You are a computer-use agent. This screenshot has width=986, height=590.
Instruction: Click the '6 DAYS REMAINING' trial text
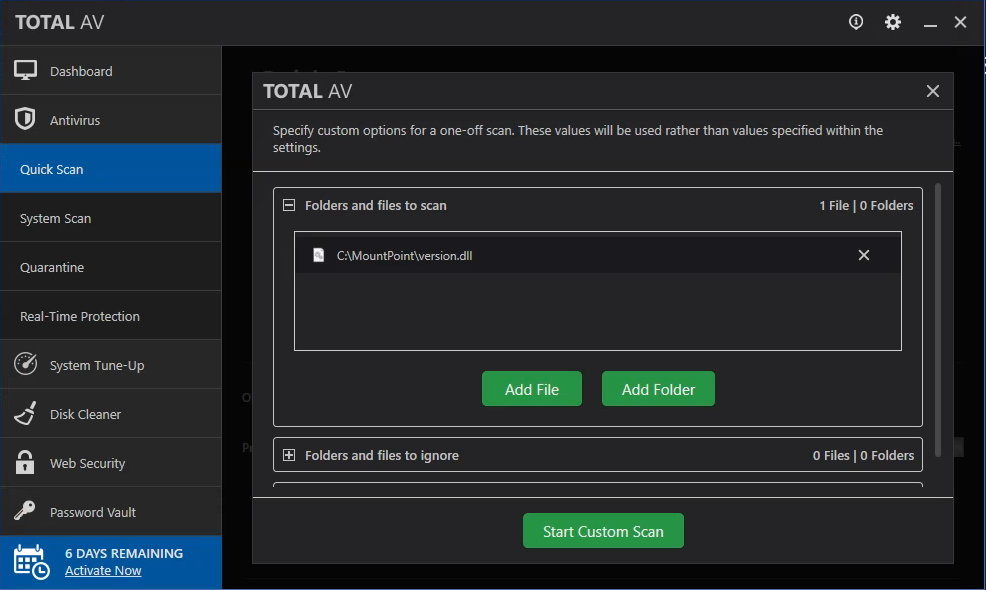click(x=124, y=554)
